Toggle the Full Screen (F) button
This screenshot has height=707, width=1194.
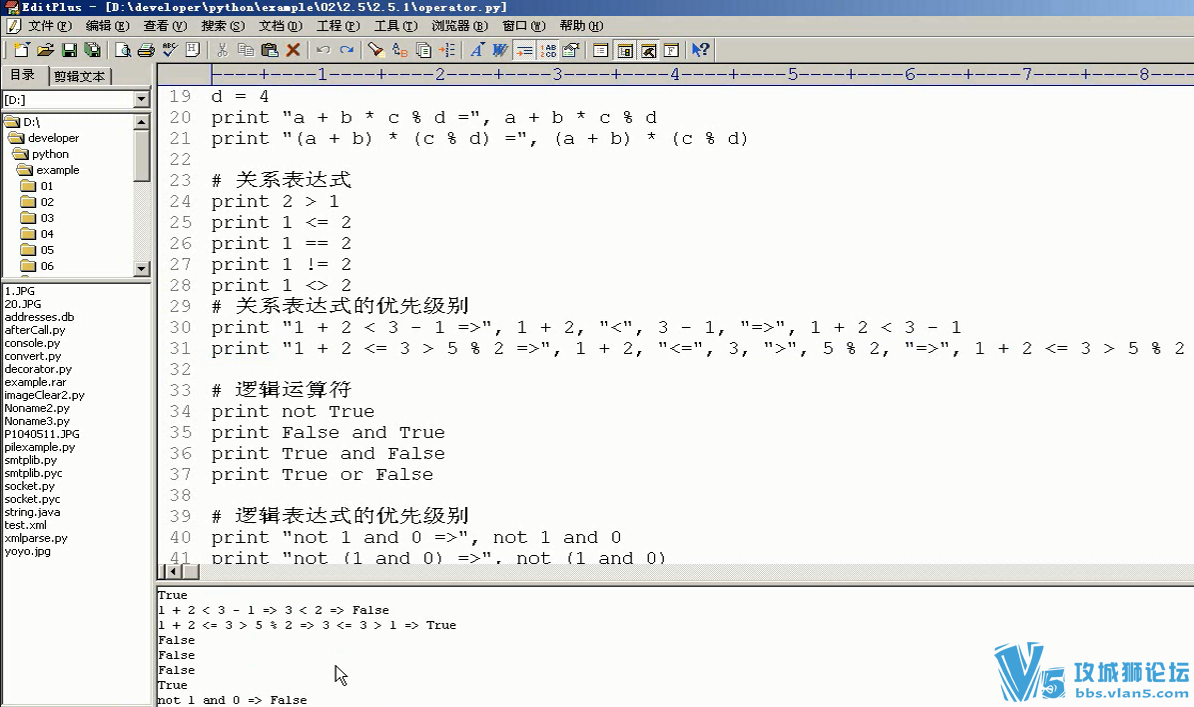tap(672, 50)
